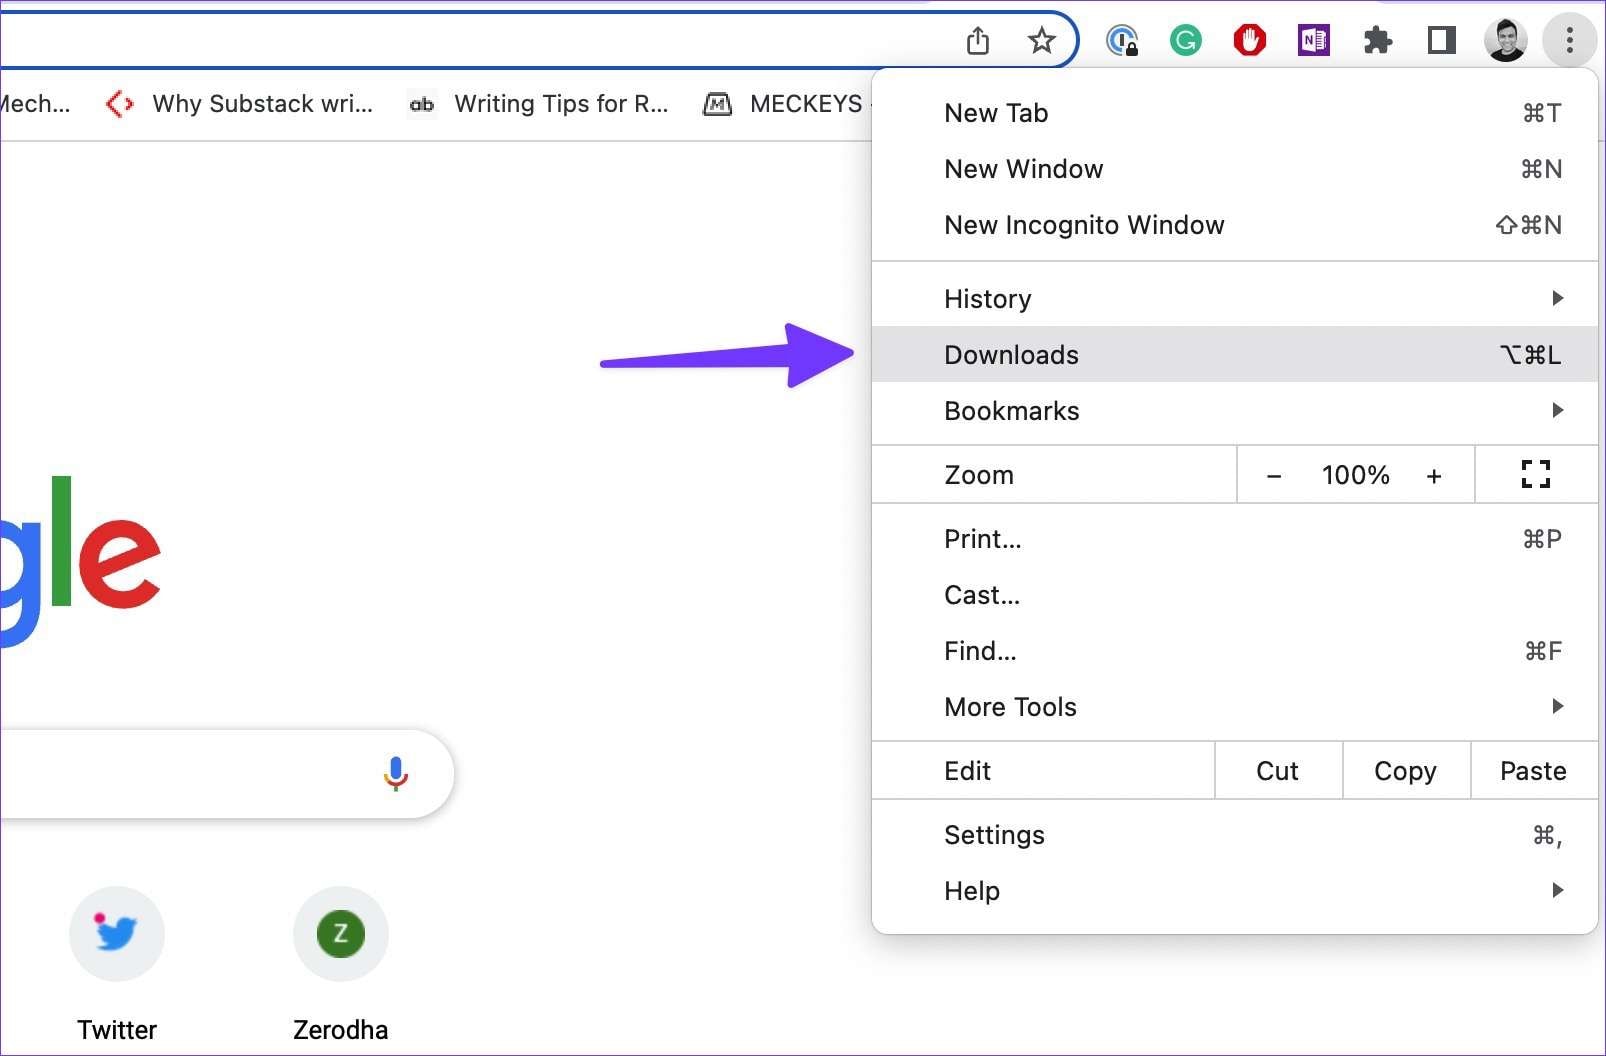Open Settings from the Chrome menu
Viewport: 1606px width, 1056px height.
1235,835
